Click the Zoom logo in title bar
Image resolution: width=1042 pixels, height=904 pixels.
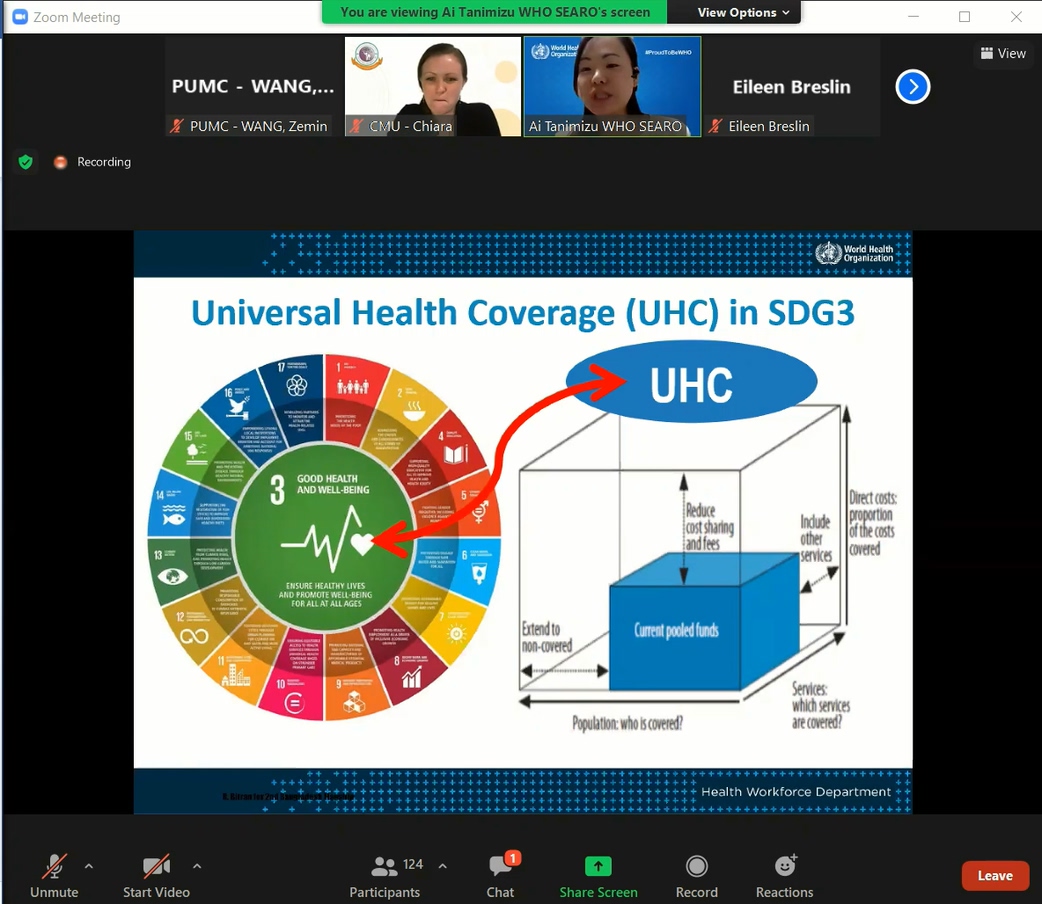(x=19, y=17)
